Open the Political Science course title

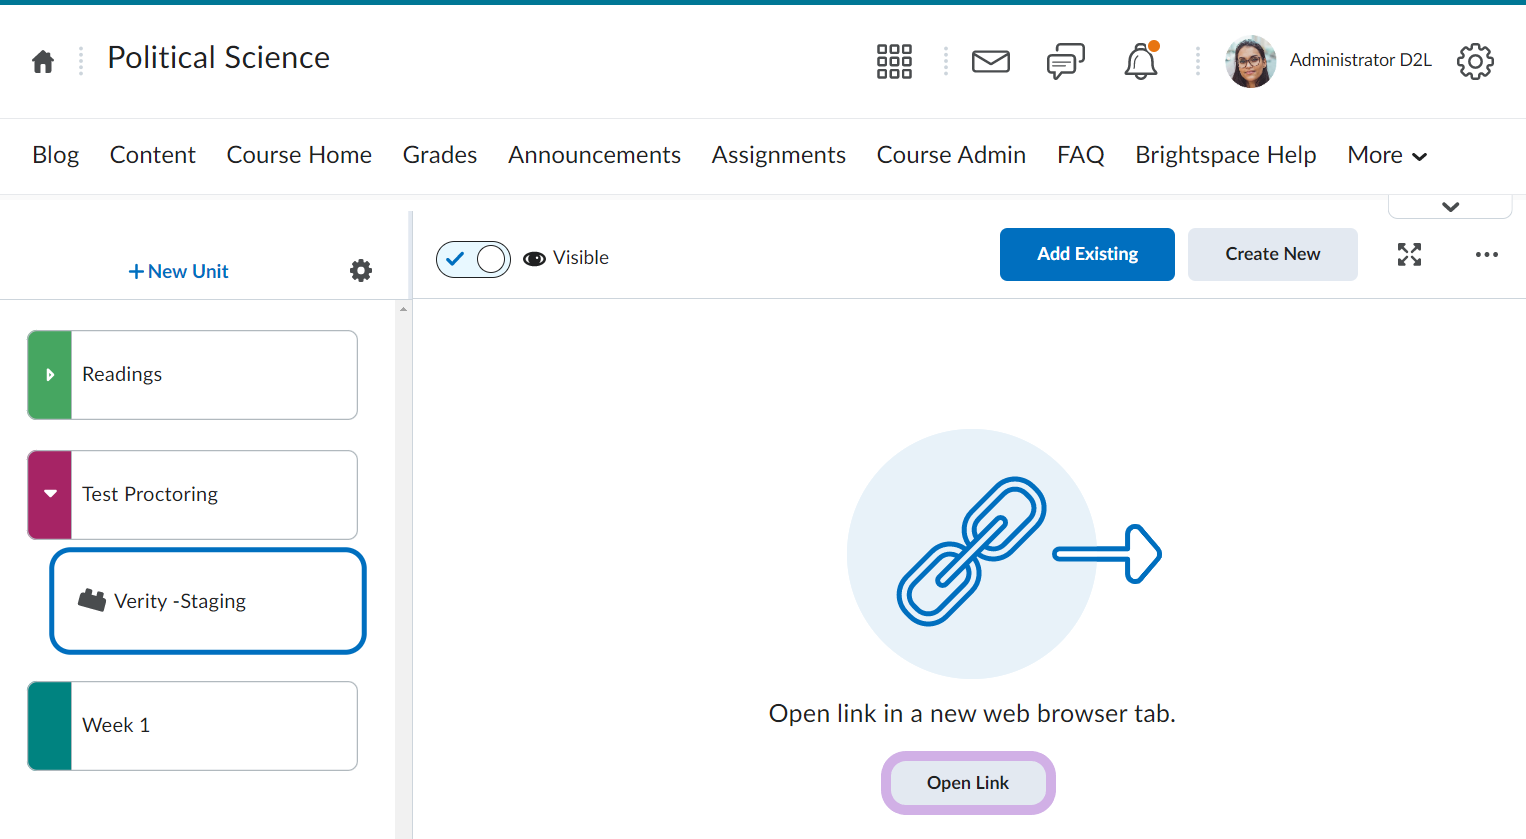click(x=219, y=58)
